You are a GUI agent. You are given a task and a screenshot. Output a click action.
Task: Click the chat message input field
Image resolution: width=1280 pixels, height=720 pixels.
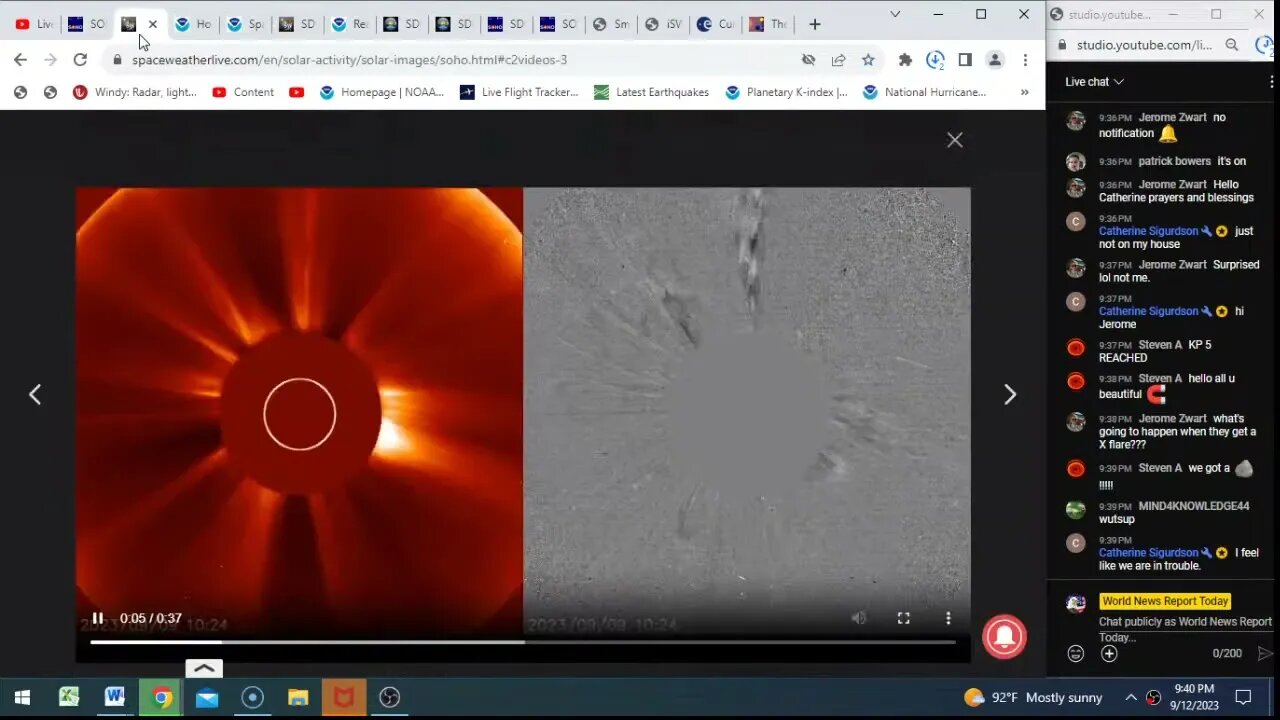pyautogui.click(x=1185, y=629)
